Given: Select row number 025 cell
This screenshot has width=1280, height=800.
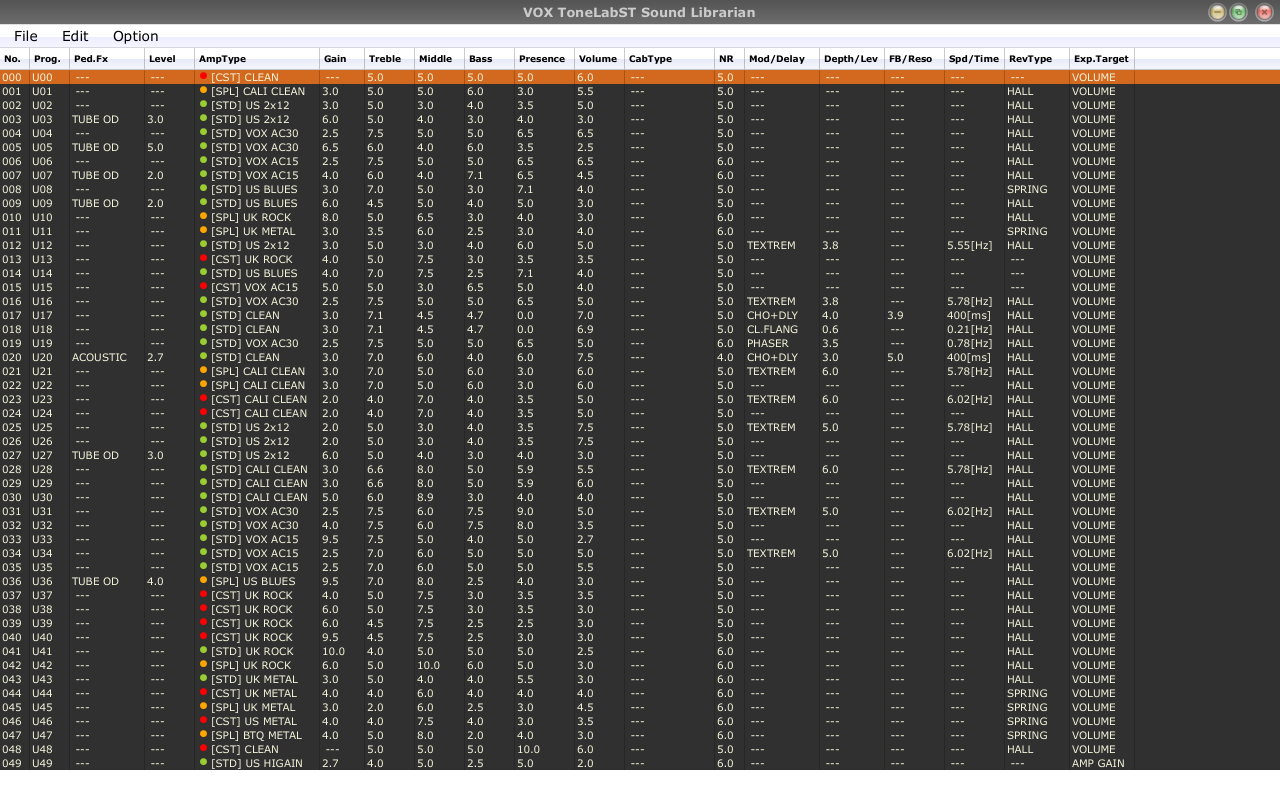Looking at the screenshot, I should point(12,427).
